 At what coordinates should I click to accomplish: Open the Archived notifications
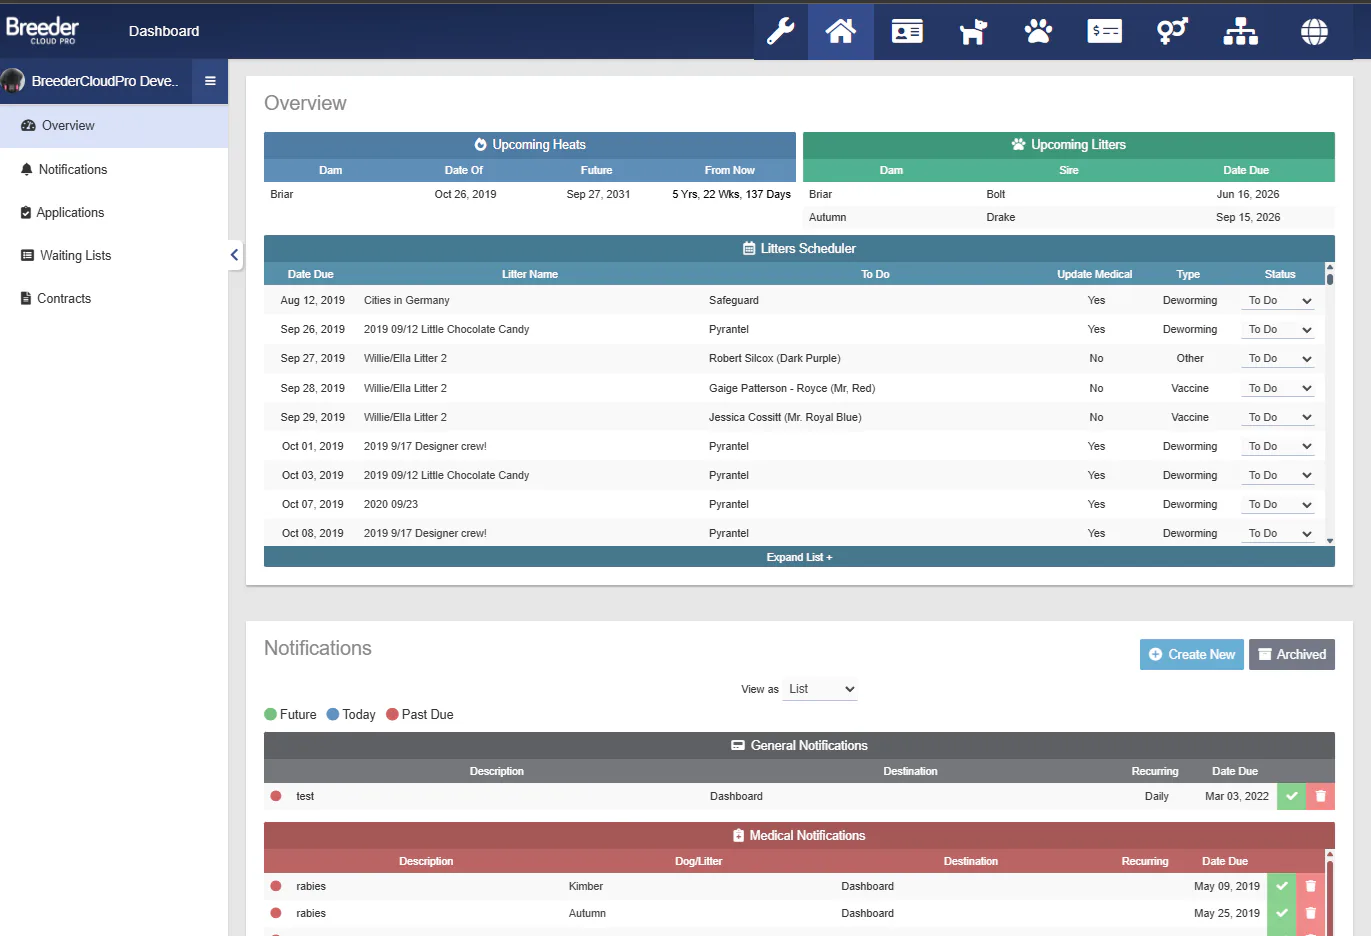(1292, 654)
